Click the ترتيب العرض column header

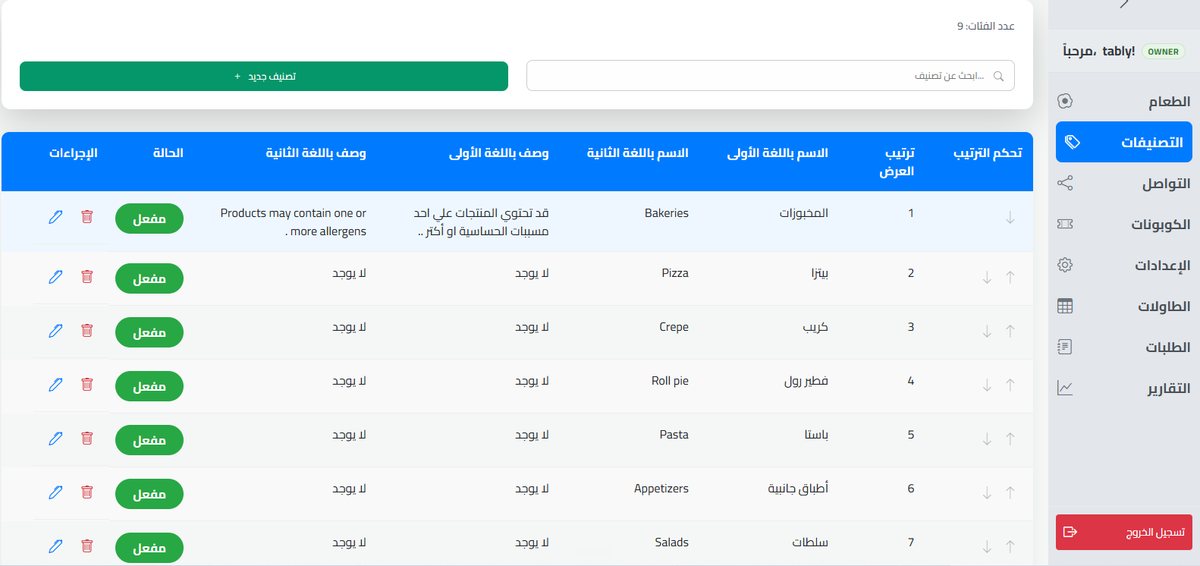tap(897, 162)
